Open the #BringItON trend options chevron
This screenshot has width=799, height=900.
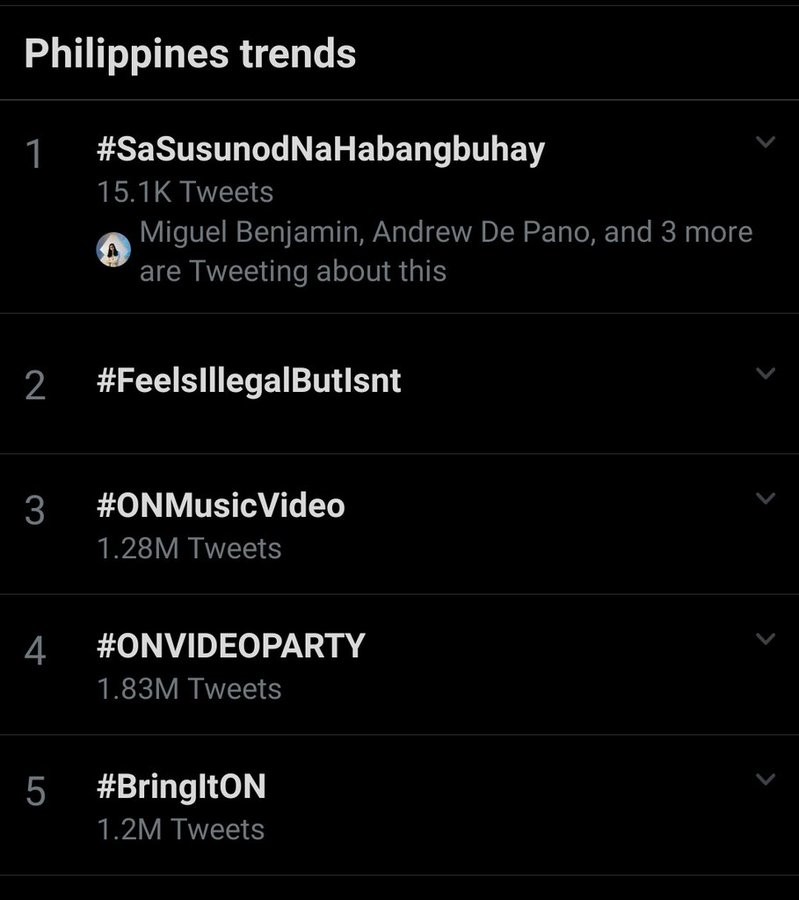(x=765, y=779)
